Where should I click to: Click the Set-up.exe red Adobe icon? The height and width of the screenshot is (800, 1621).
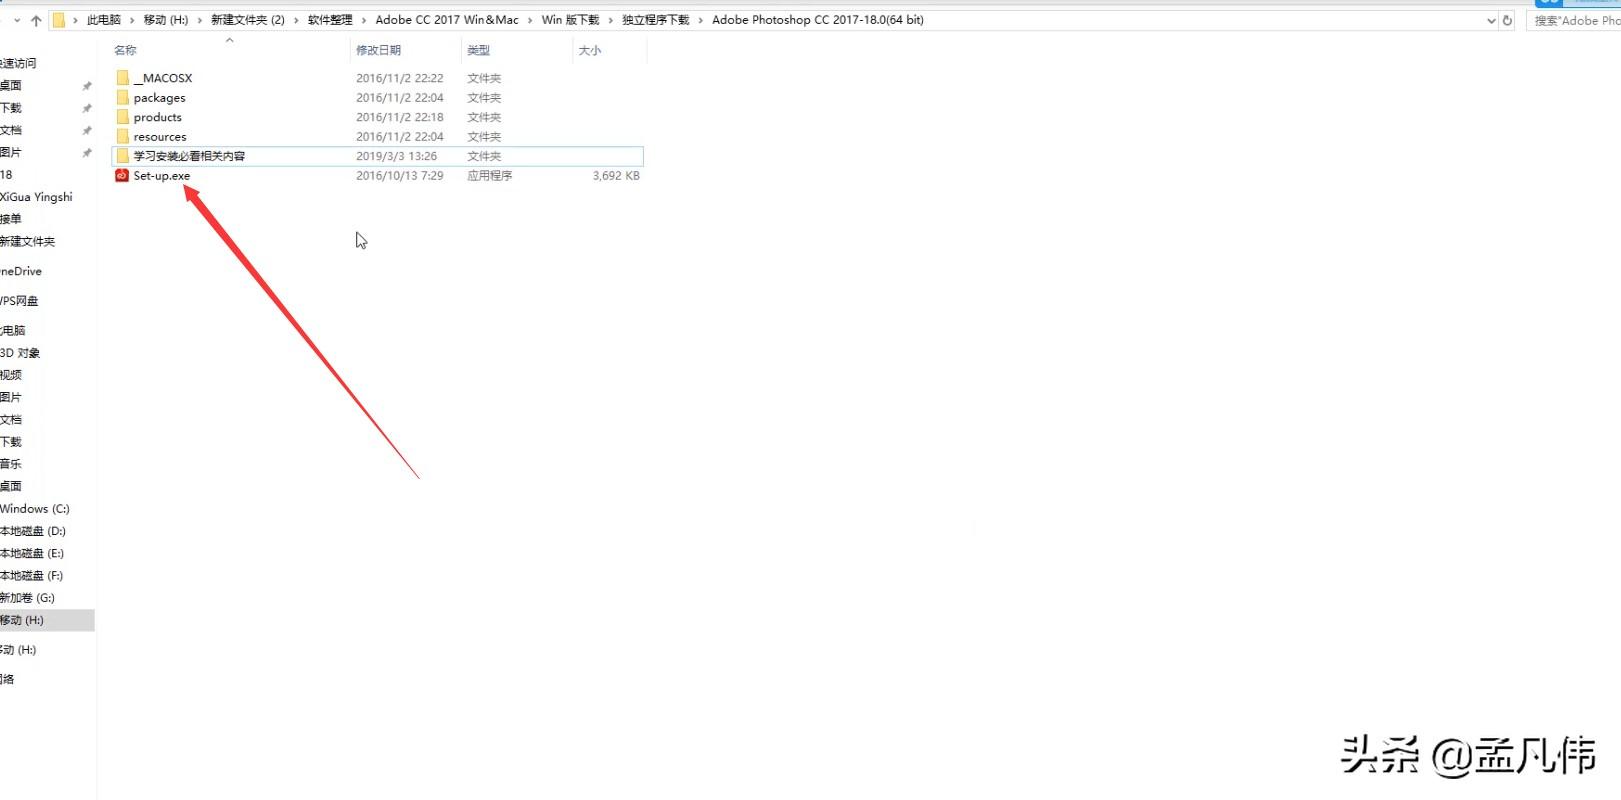(x=122, y=176)
